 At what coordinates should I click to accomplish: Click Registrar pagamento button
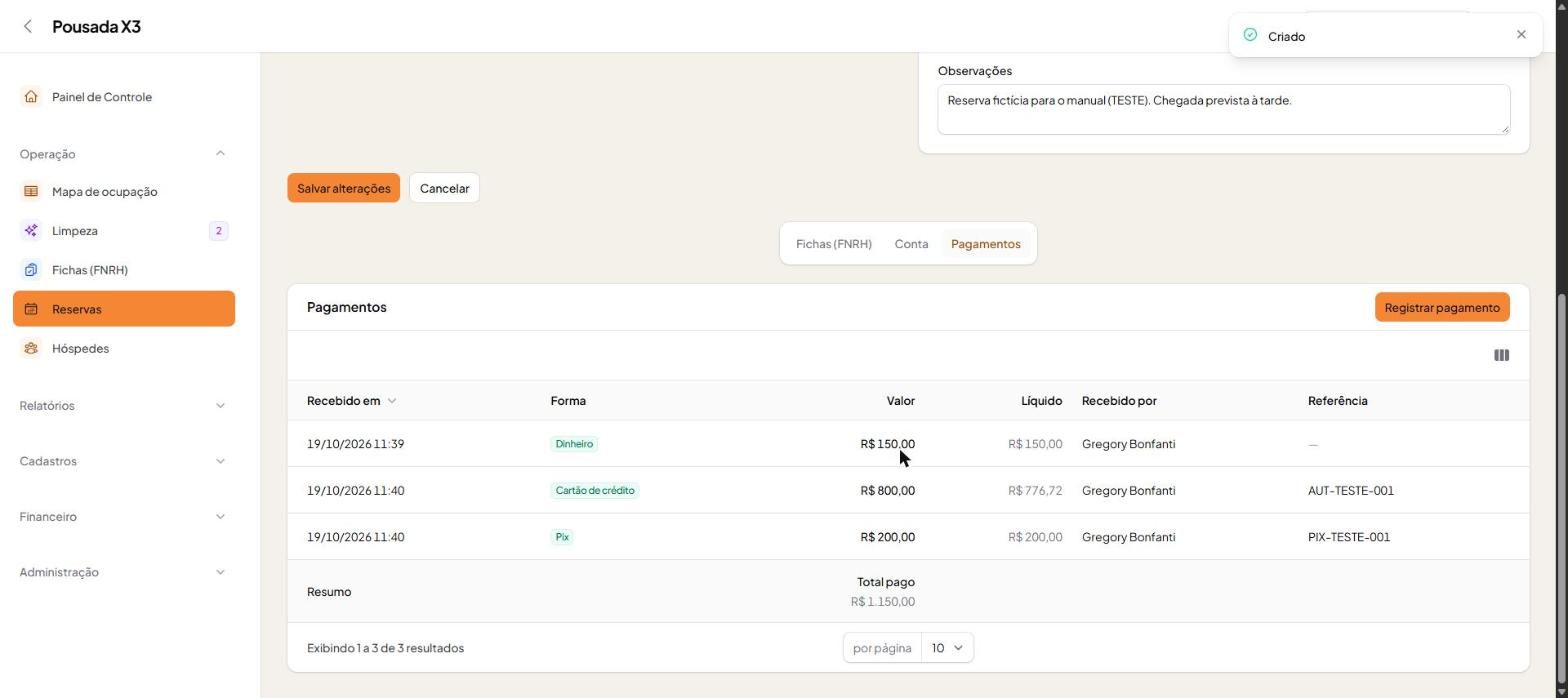coord(1442,307)
